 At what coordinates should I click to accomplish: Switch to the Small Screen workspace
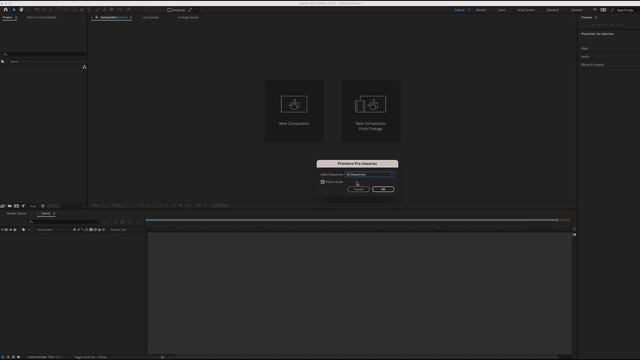(525, 10)
